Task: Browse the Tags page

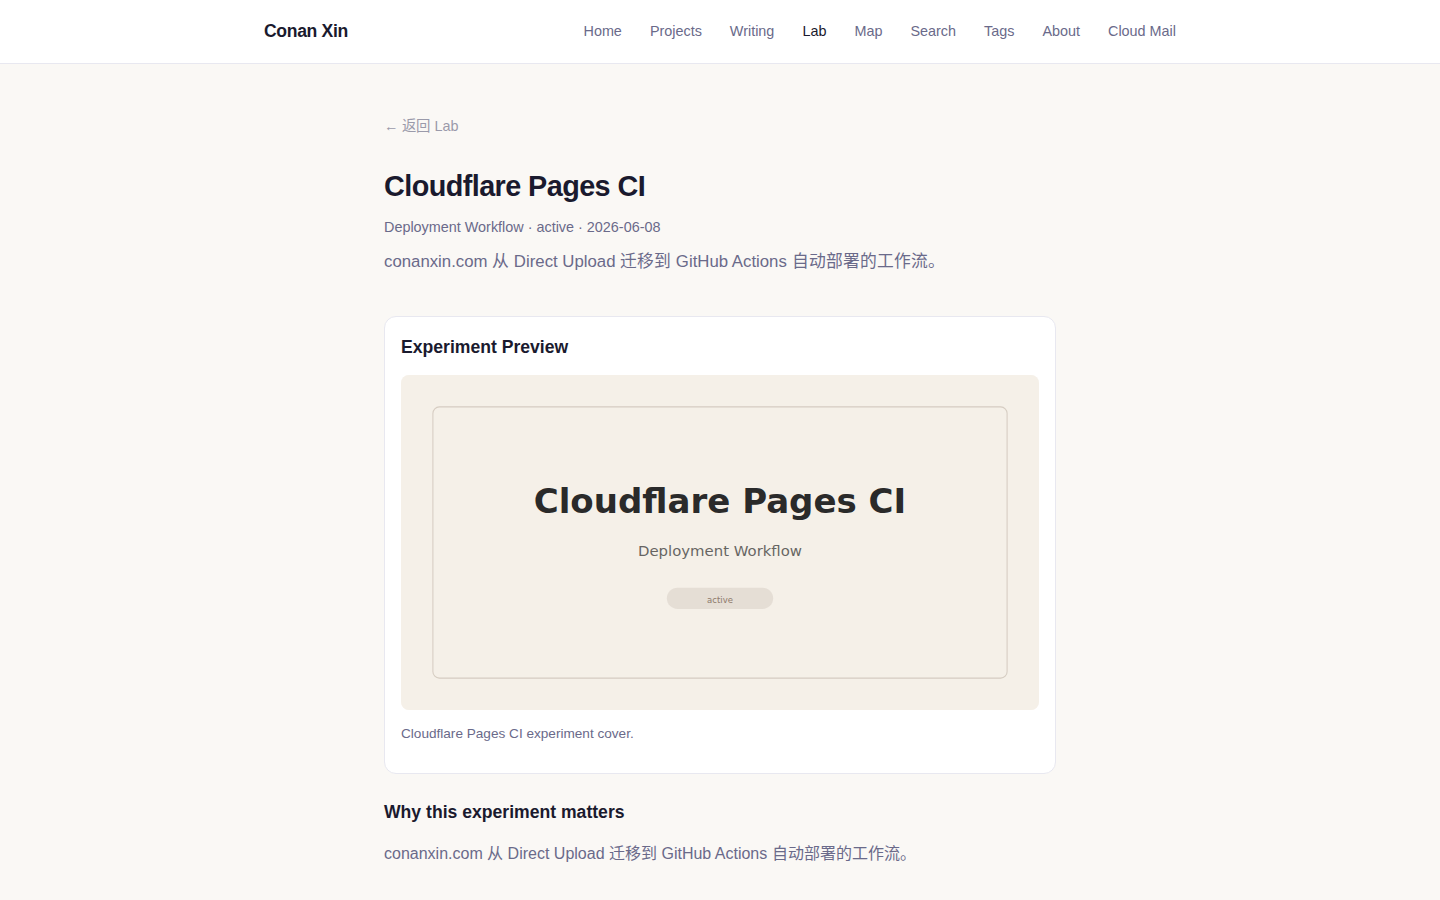Action: [999, 31]
